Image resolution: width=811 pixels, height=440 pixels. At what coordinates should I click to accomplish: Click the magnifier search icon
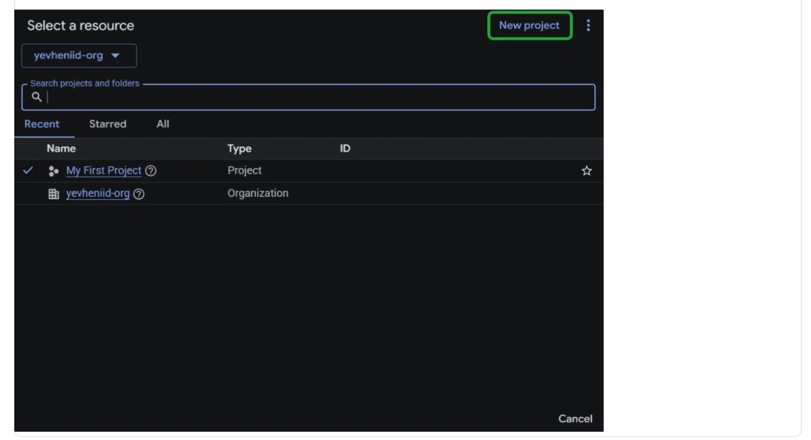[x=36, y=97]
